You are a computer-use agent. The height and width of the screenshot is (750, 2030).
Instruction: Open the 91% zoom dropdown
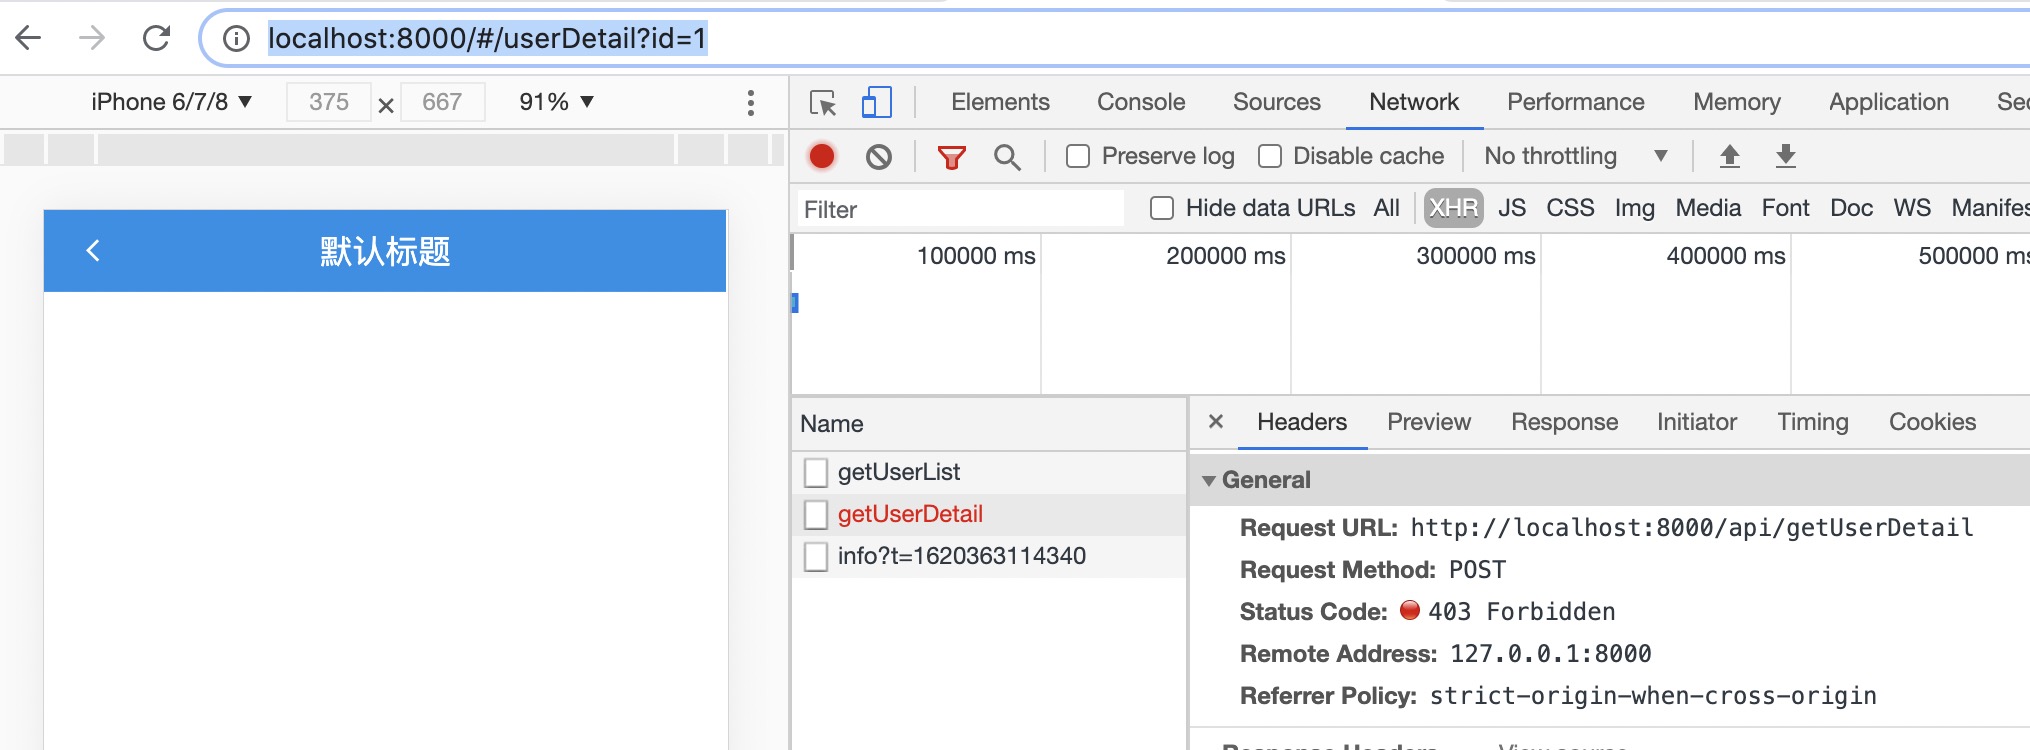coord(557,102)
